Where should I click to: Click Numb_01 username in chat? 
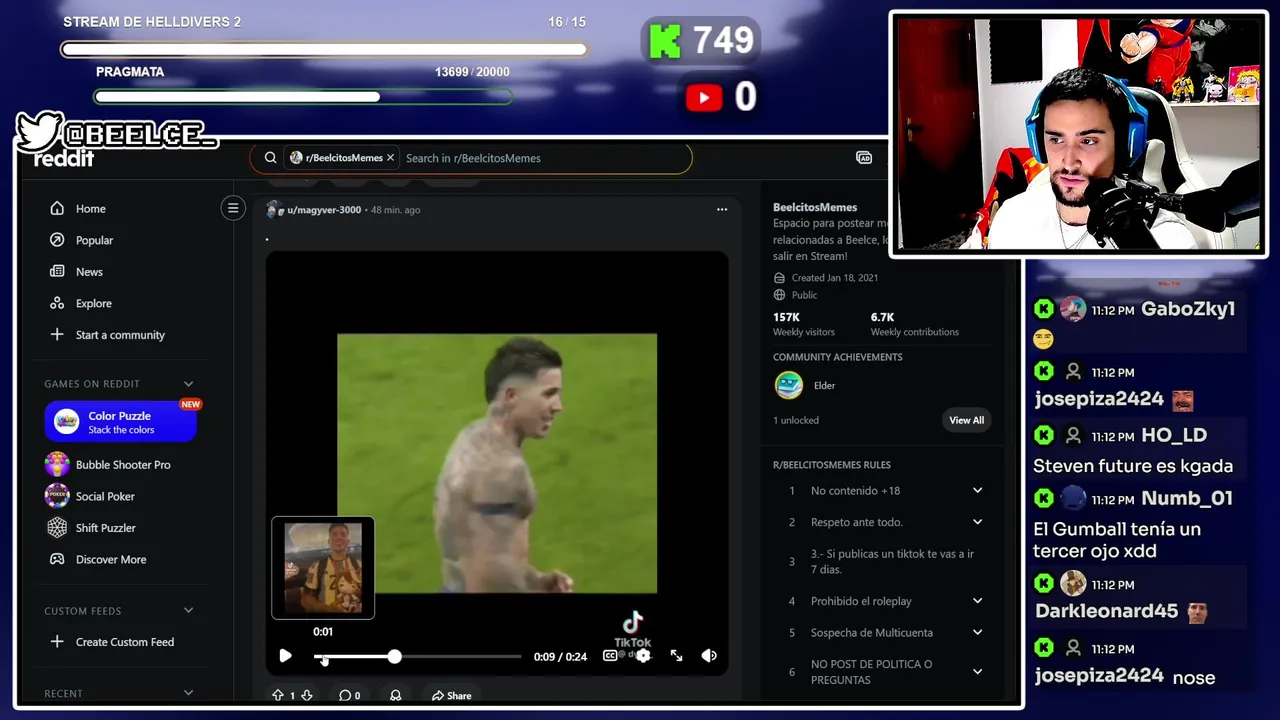[1187, 498]
